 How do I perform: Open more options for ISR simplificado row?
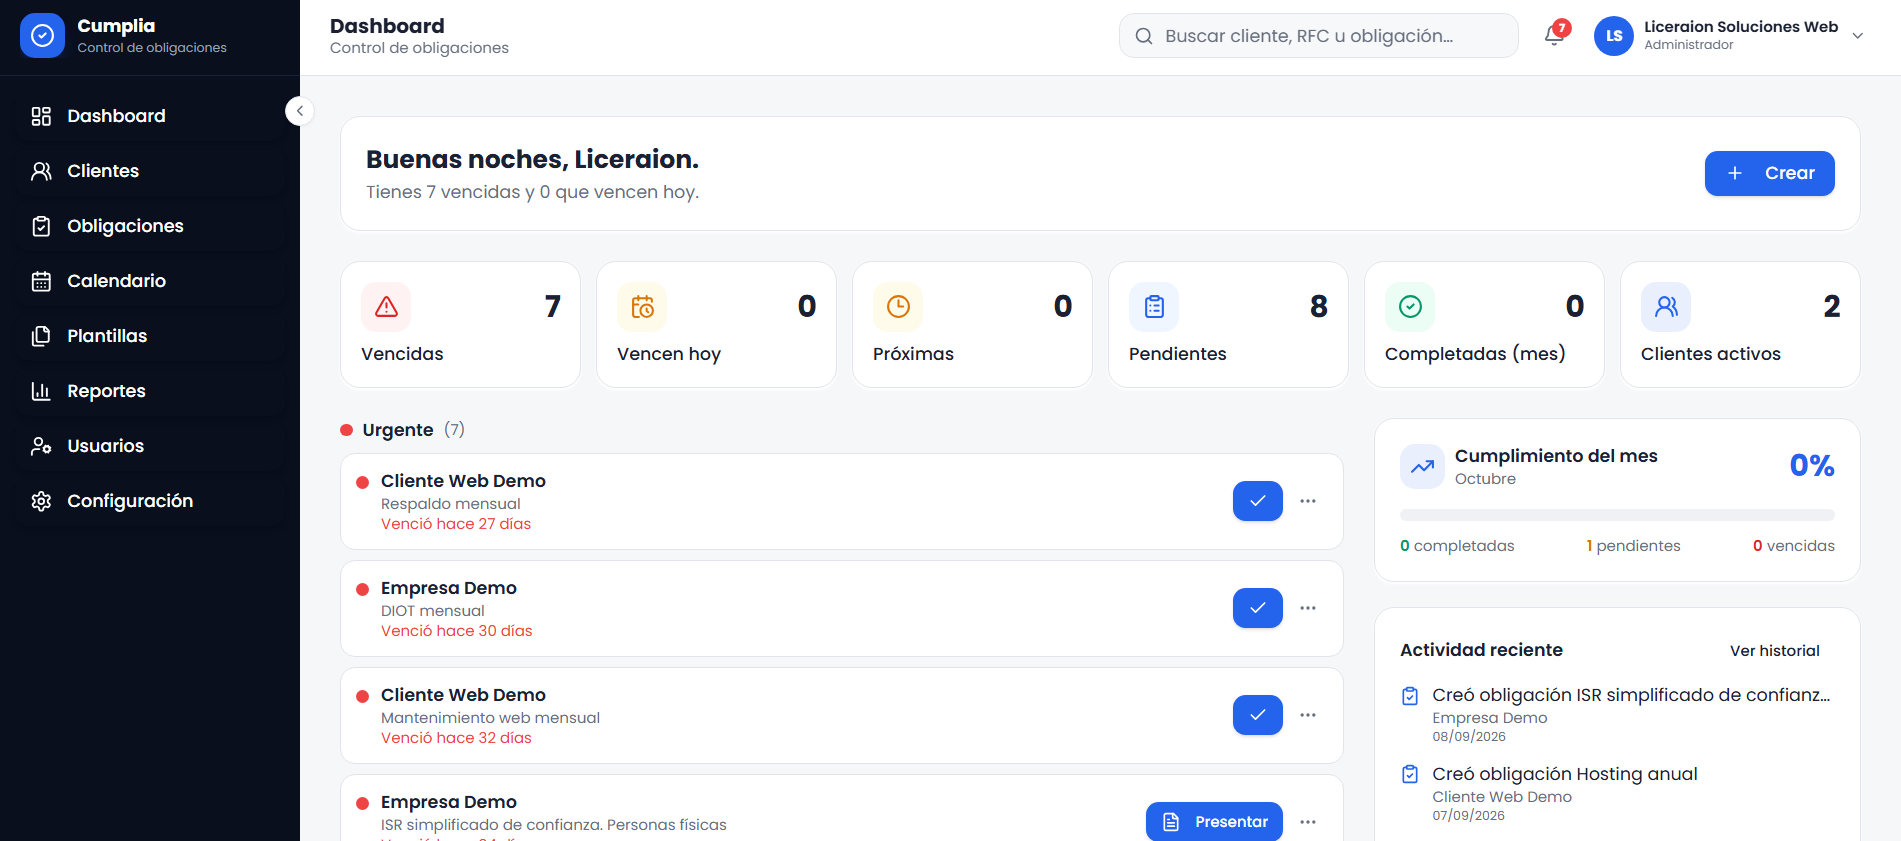[1308, 822]
